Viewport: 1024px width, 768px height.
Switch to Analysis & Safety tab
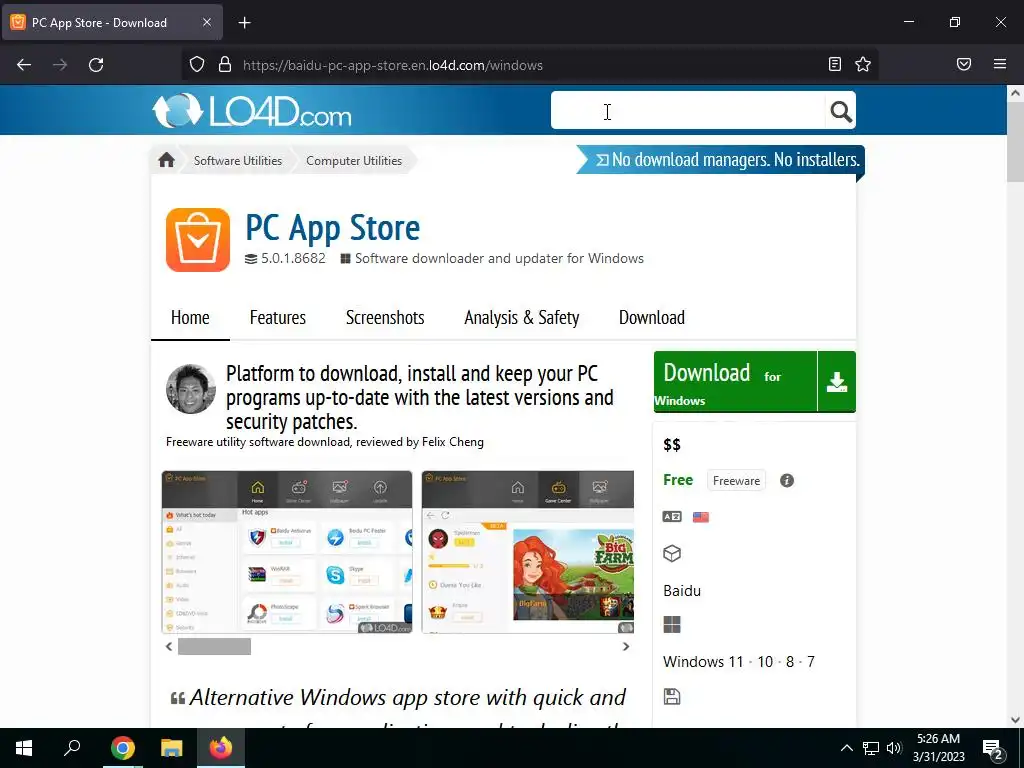click(x=522, y=317)
